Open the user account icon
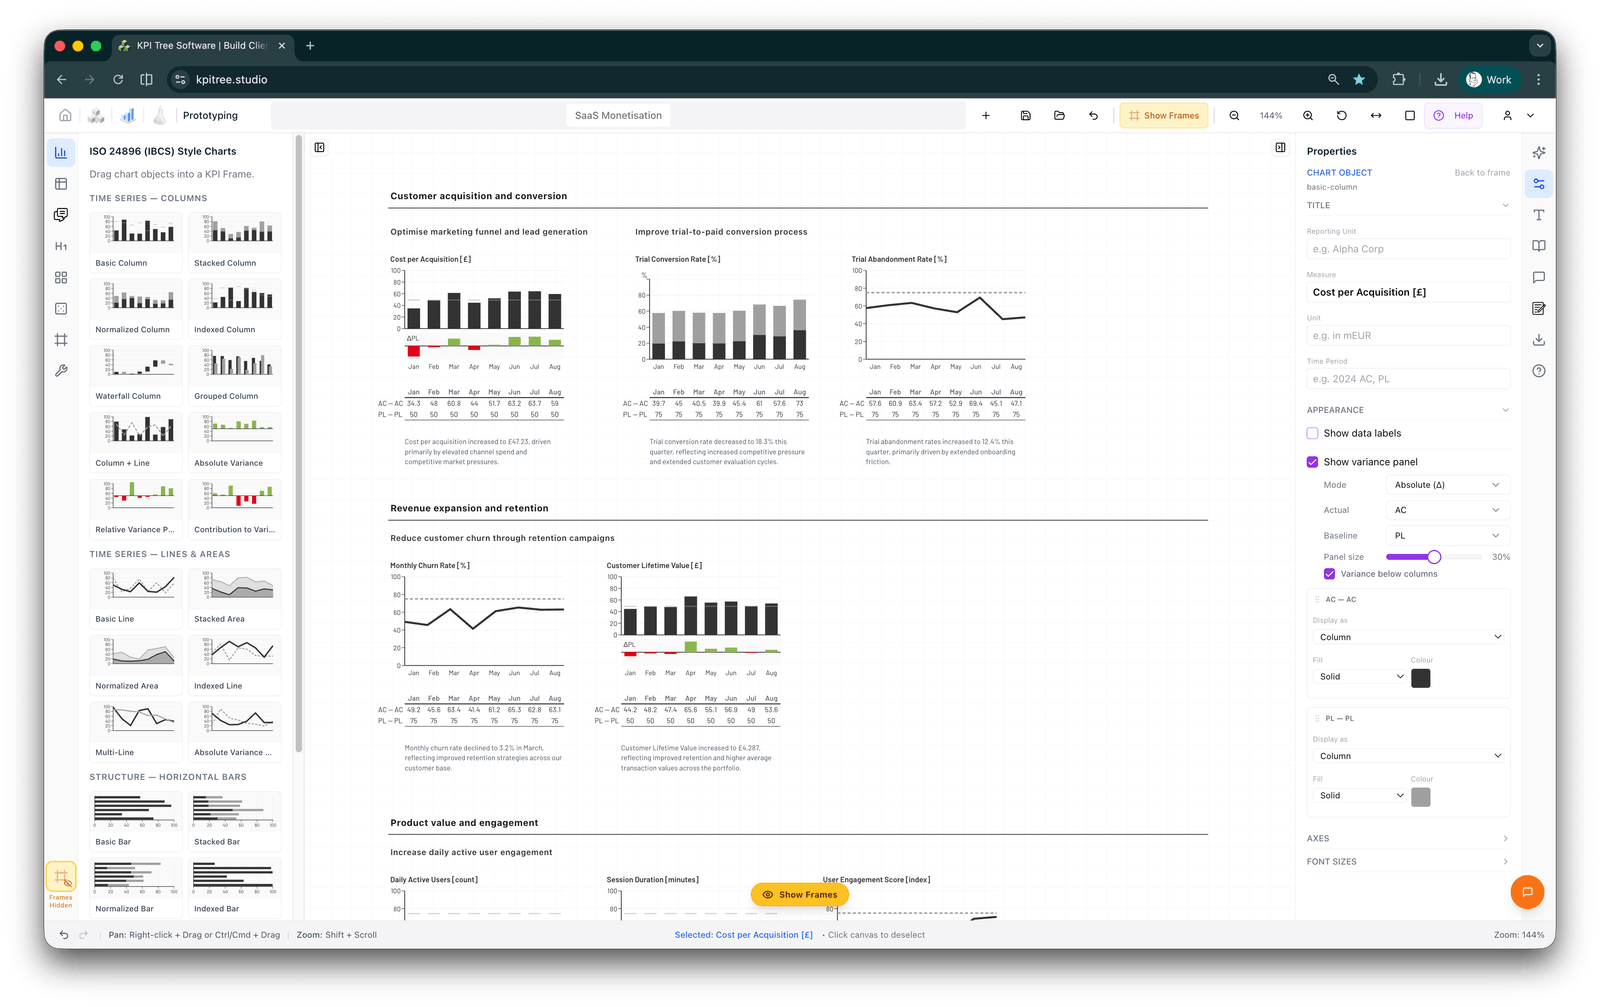The height and width of the screenshot is (1007, 1600). (x=1507, y=115)
